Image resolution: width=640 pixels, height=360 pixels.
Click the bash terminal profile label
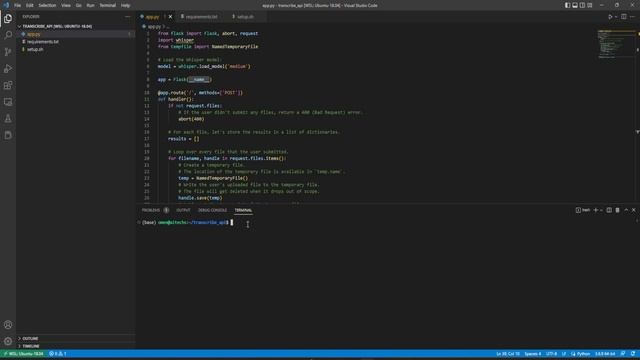coord(583,210)
